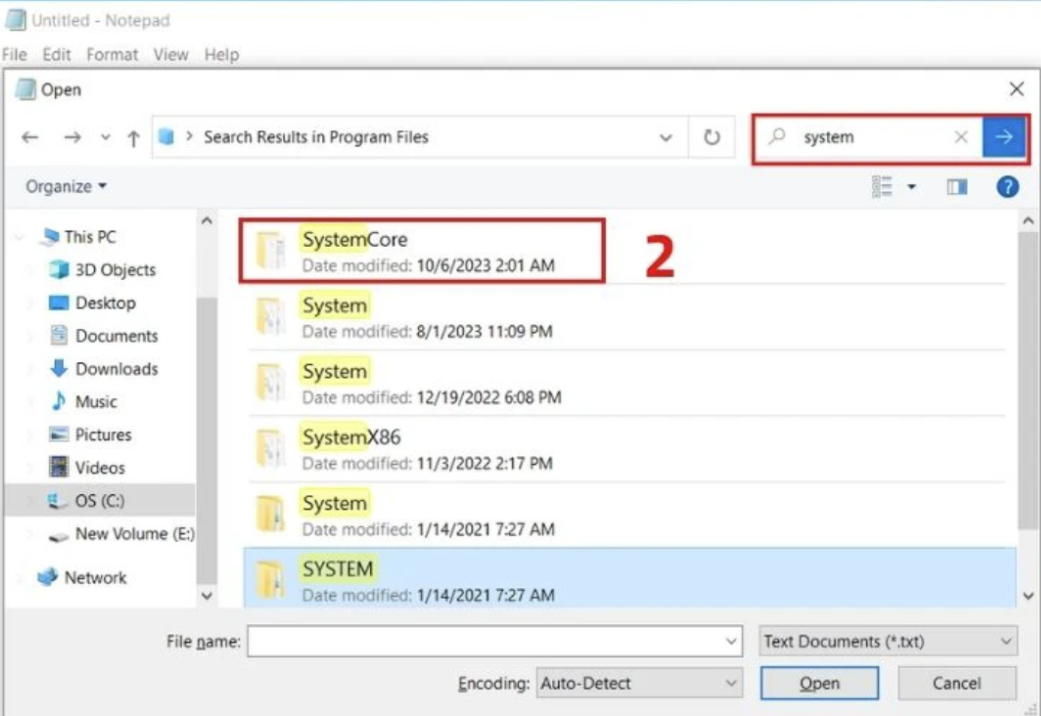1041x716 pixels.
Task: Click the up one level arrow
Action: [133, 137]
